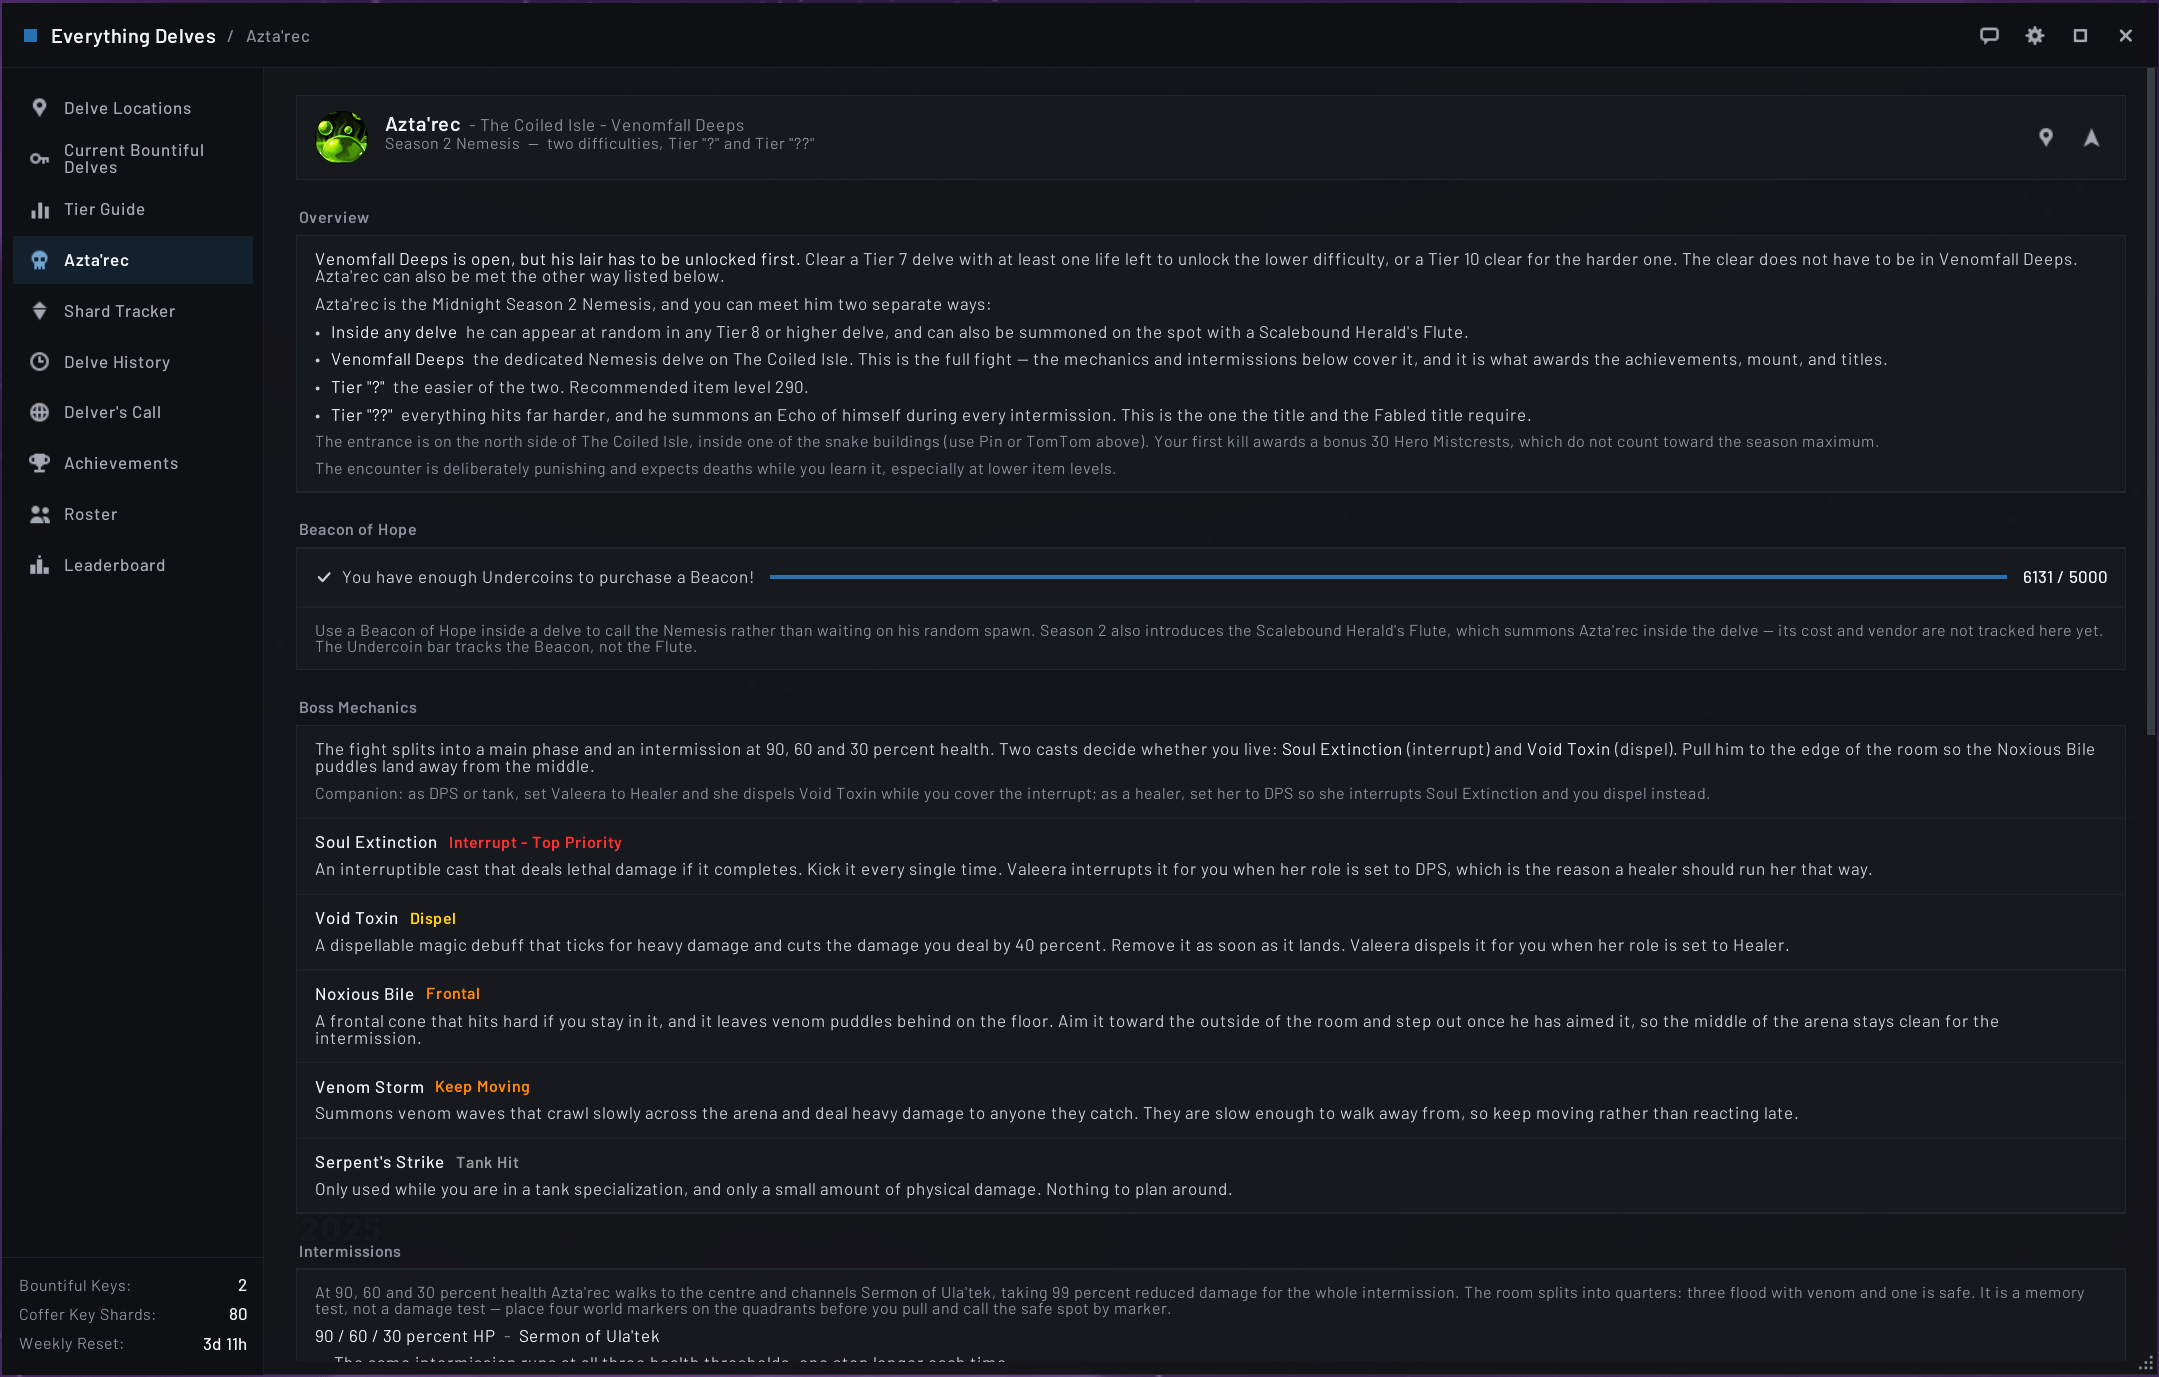View the Achievements section
The width and height of the screenshot is (2159, 1377).
coord(133,463)
